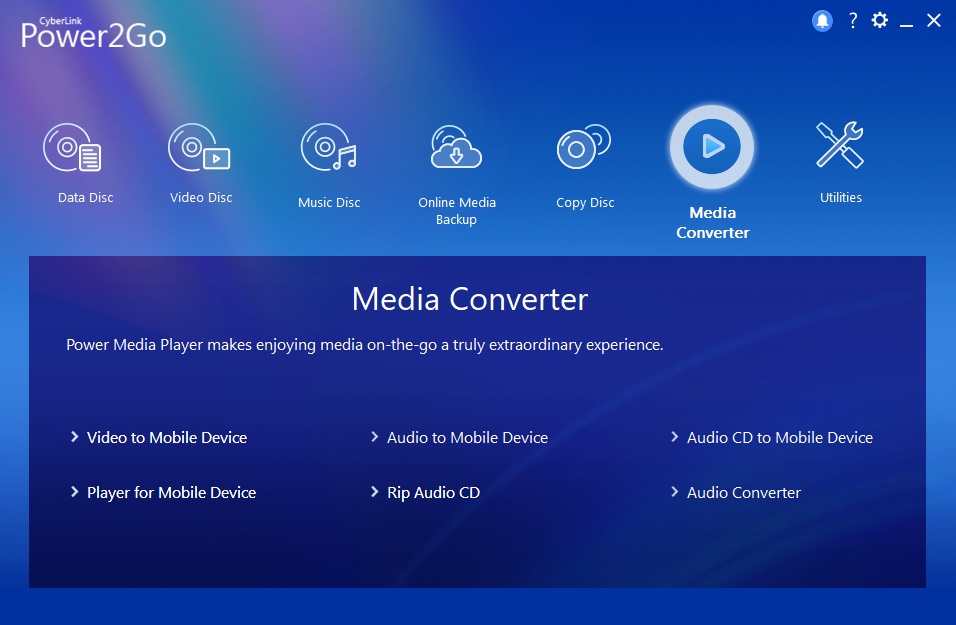Click the chevron beside Audio to Mobile Device
This screenshot has height=625, width=956.
pos(374,437)
